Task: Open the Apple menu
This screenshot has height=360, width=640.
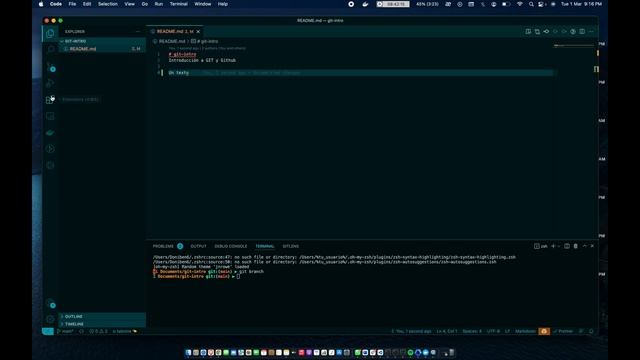Action: (x=41, y=4)
